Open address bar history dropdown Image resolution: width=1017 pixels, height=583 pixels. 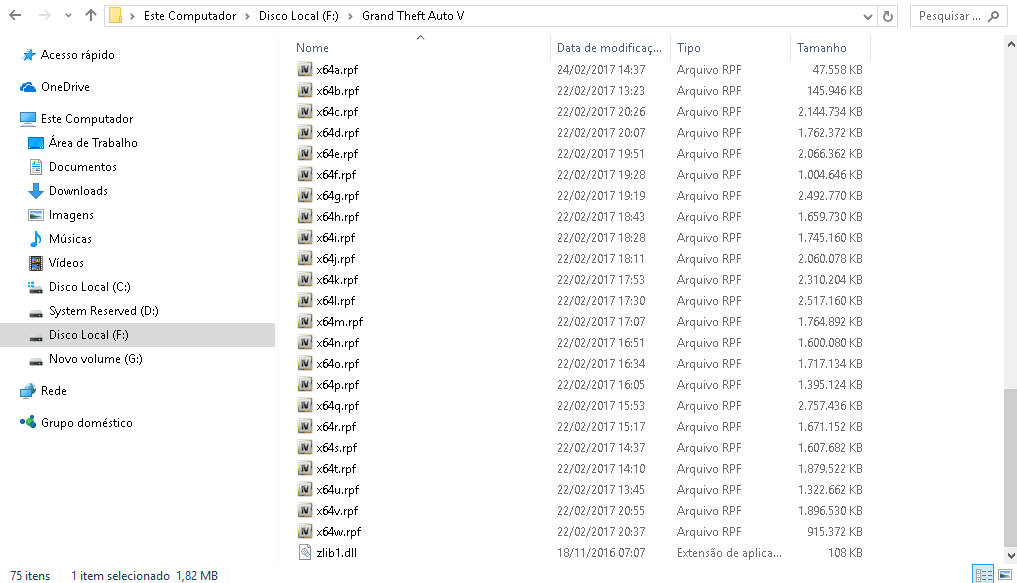click(x=868, y=16)
